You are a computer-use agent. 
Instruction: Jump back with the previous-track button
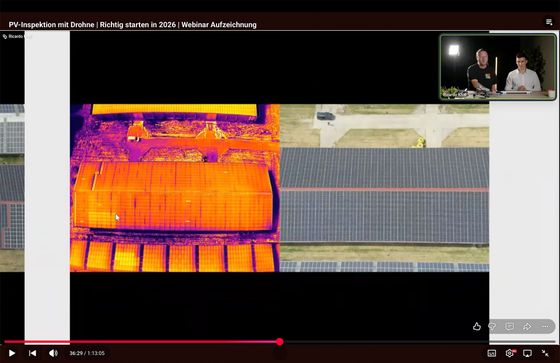coord(32,353)
